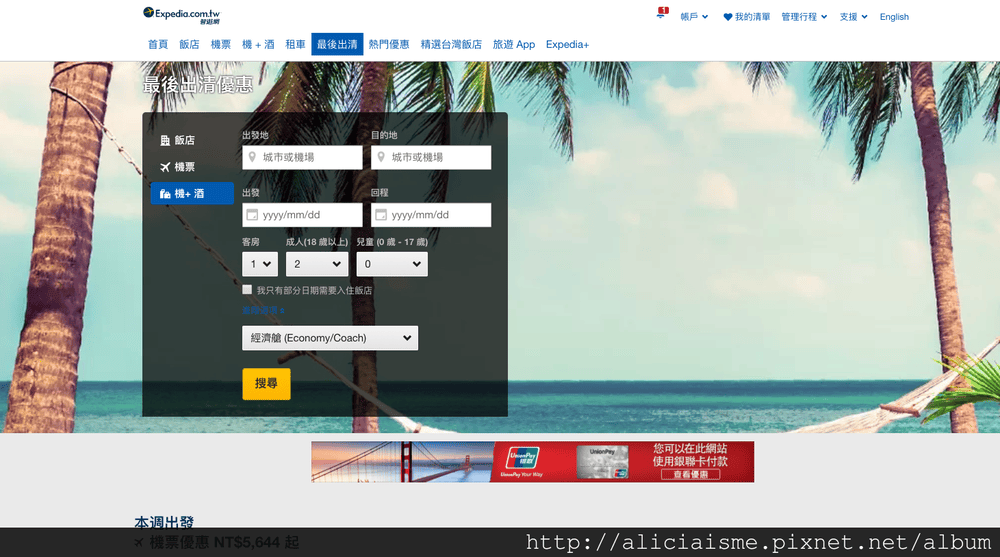Open 飯店 in top navigation bar

point(189,45)
